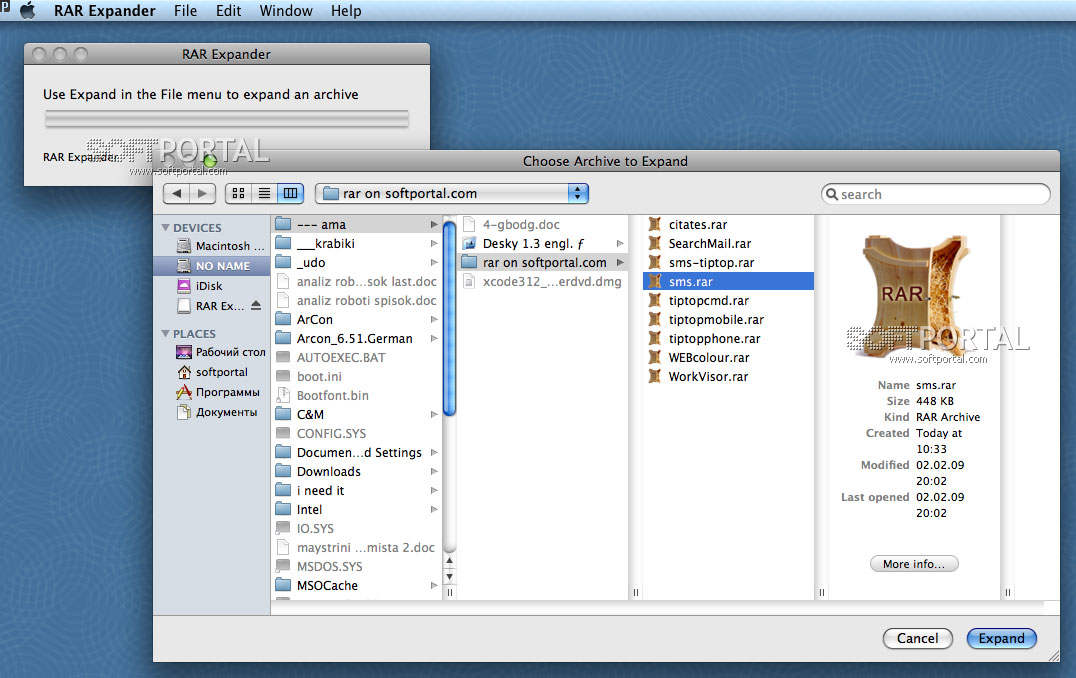This screenshot has height=678, width=1076.
Task: Open the File menu
Action: (x=185, y=10)
